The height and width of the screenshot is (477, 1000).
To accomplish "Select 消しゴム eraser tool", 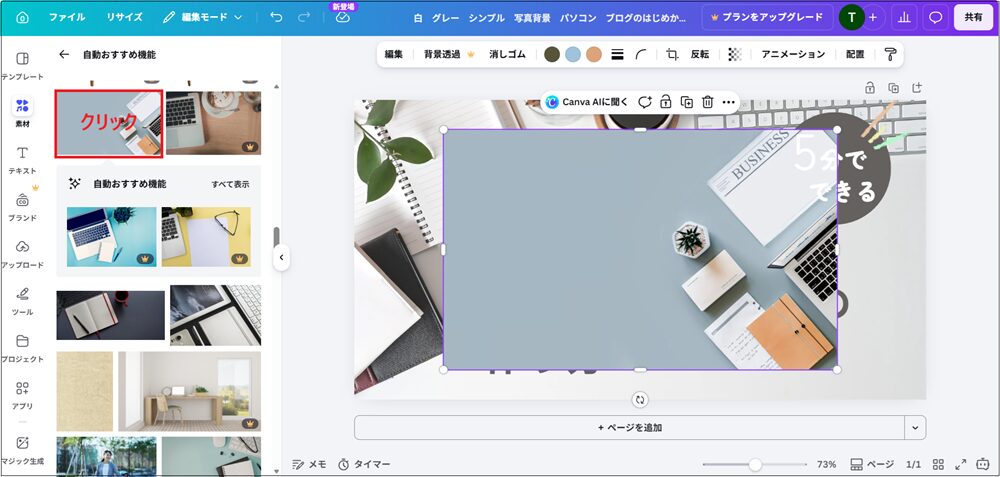I will coord(507,55).
